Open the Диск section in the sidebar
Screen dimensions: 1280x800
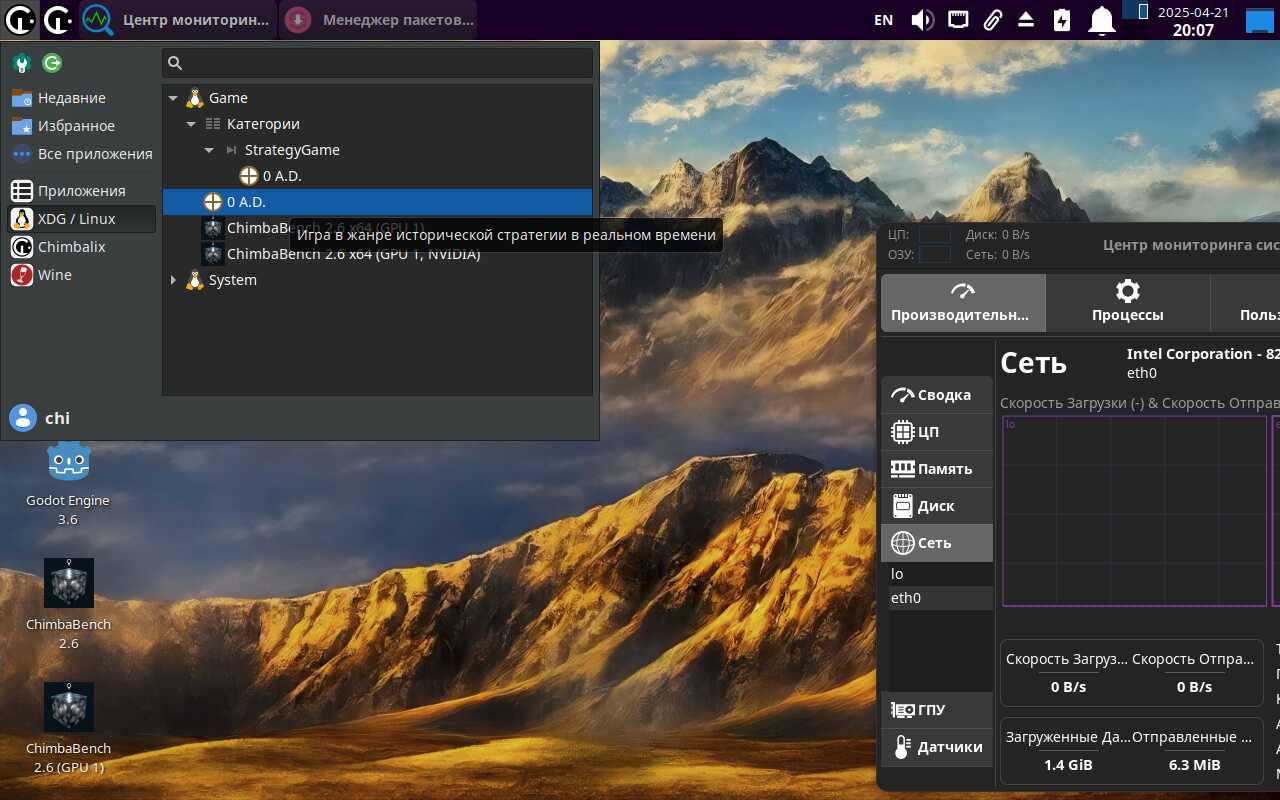click(937, 506)
